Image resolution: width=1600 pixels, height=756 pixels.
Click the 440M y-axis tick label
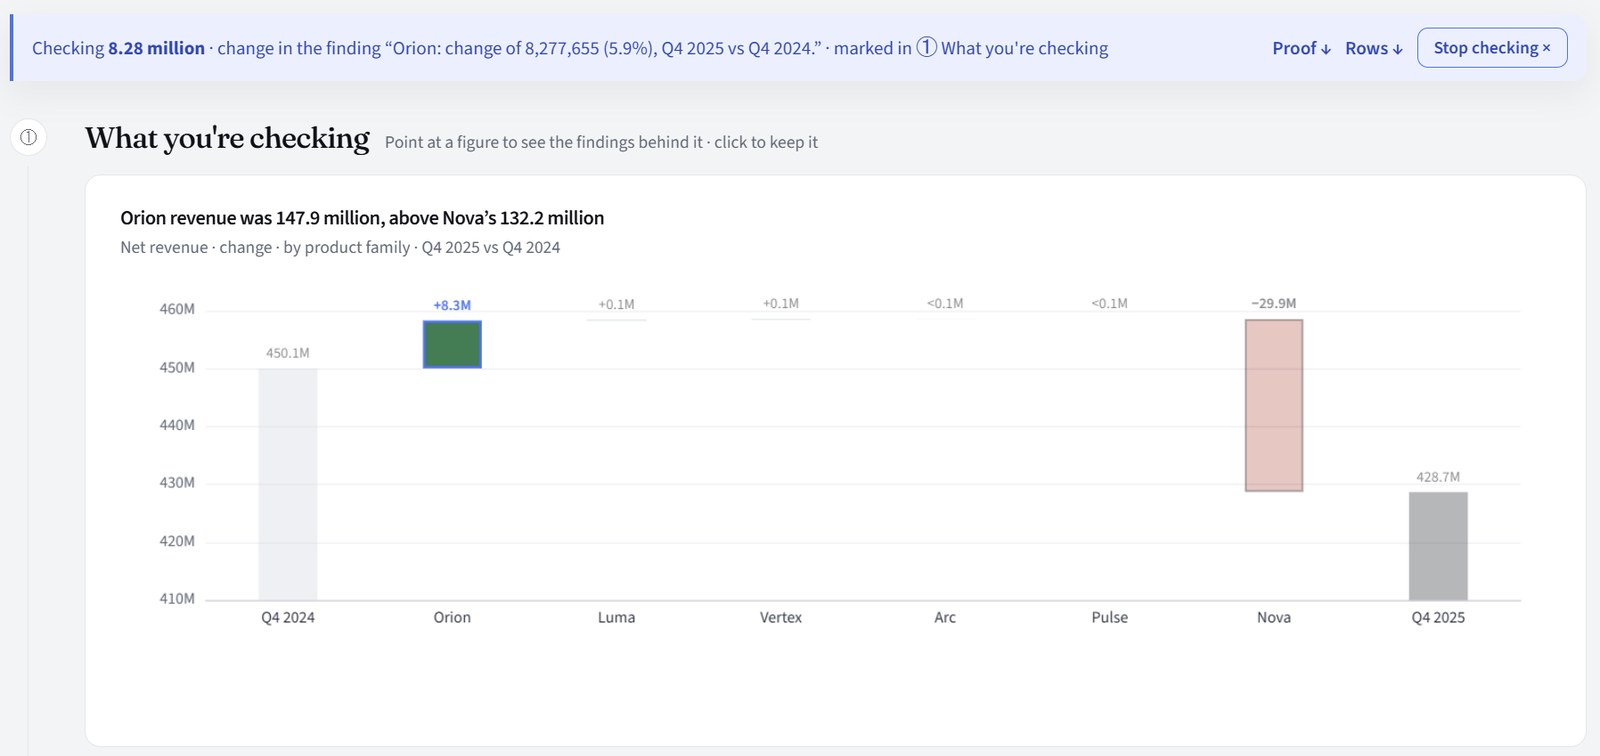pos(177,425)
